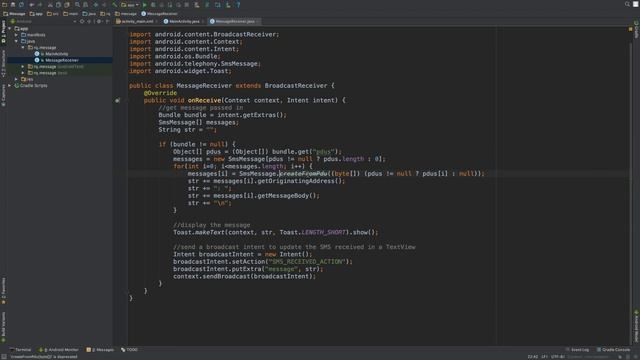Viewport: 640px width, 360px height.
Task: Switch to activity_main.xml editor tab
Action: coord(137,21)
